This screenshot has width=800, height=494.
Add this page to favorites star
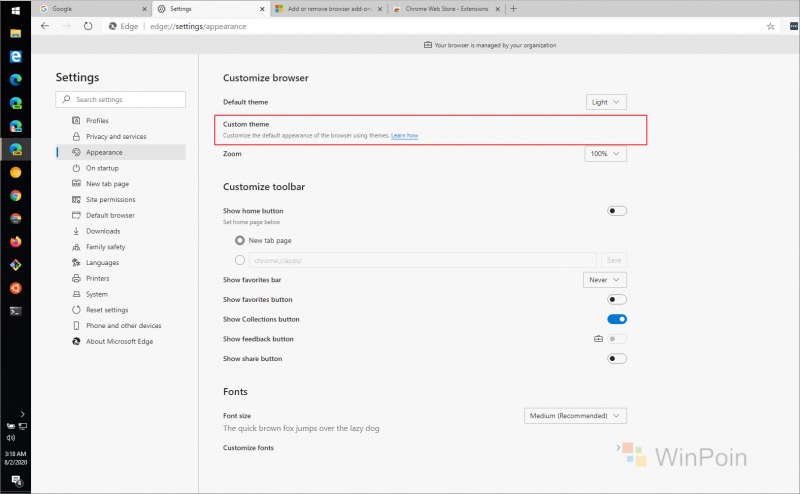770,27
